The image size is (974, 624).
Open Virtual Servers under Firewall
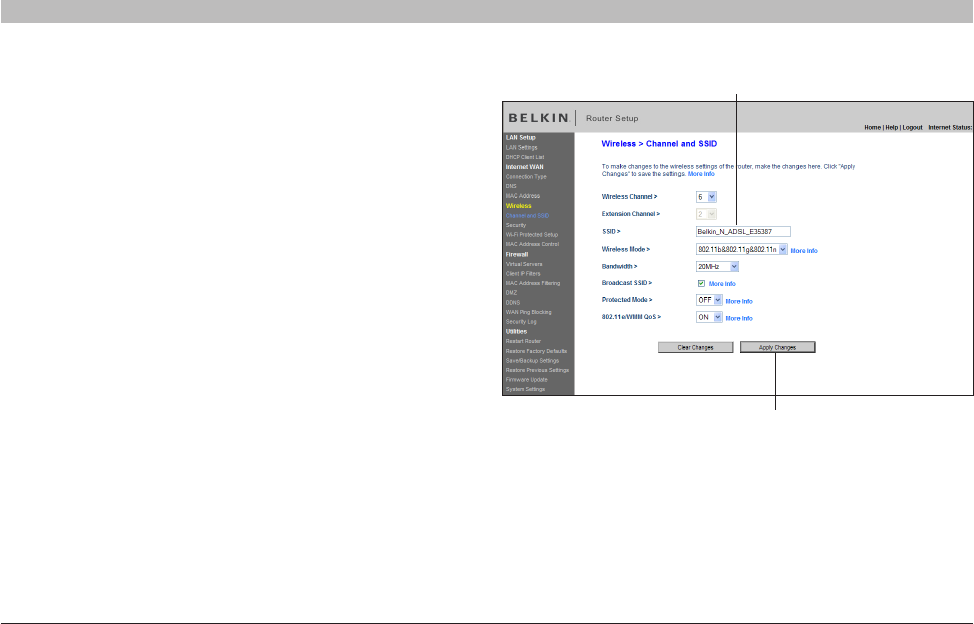(x=524, y=264)
